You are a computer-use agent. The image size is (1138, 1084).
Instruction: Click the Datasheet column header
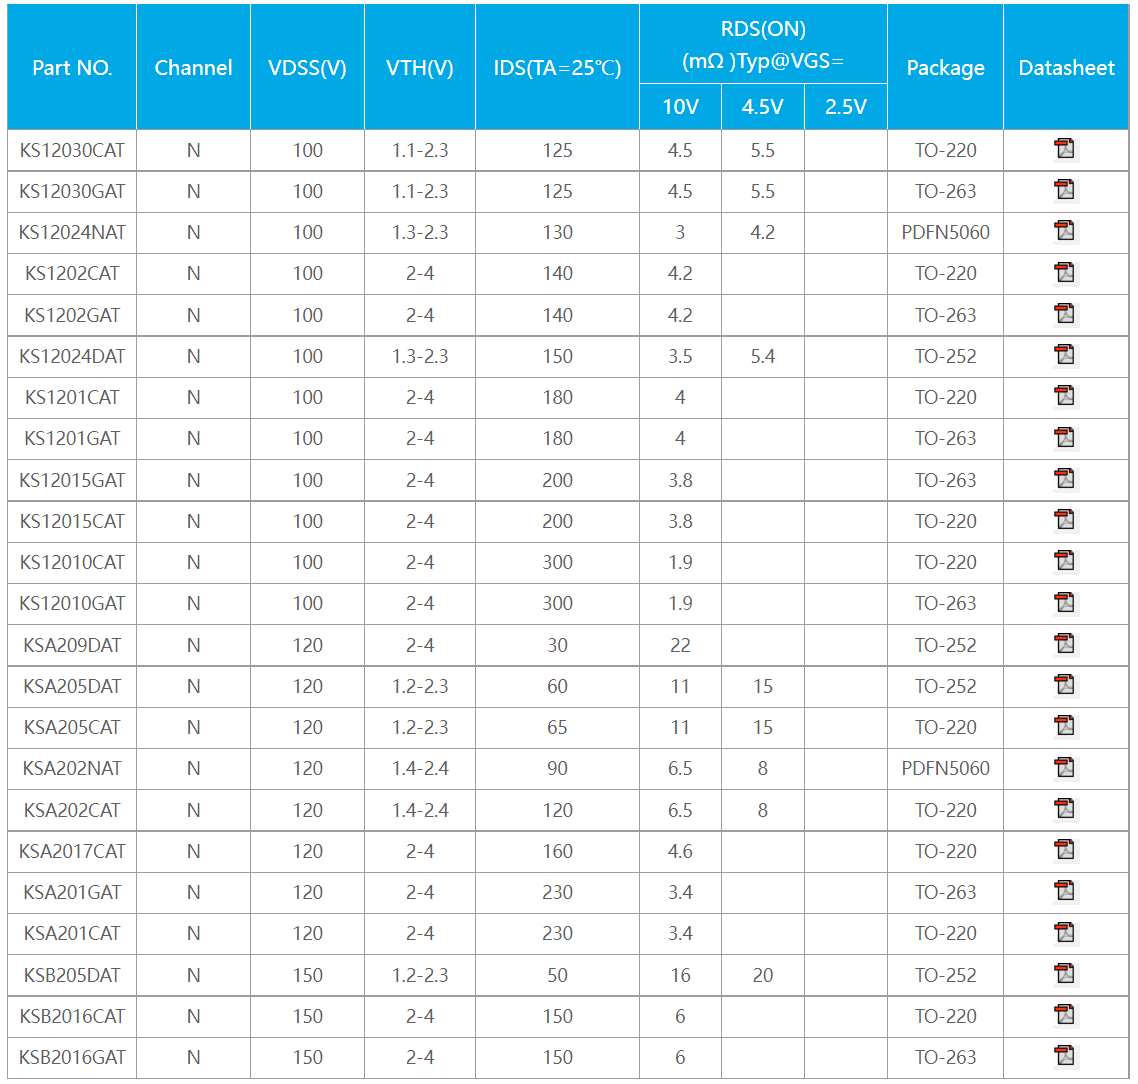[x=1066, y=68]
